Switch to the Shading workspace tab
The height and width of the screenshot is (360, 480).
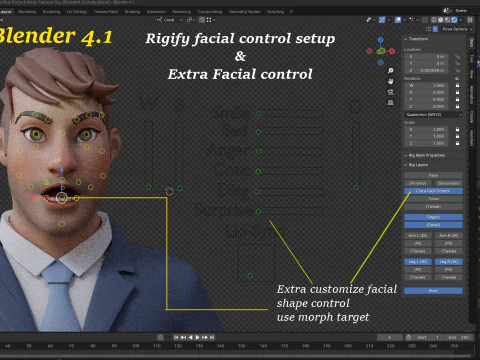(132, 12)
